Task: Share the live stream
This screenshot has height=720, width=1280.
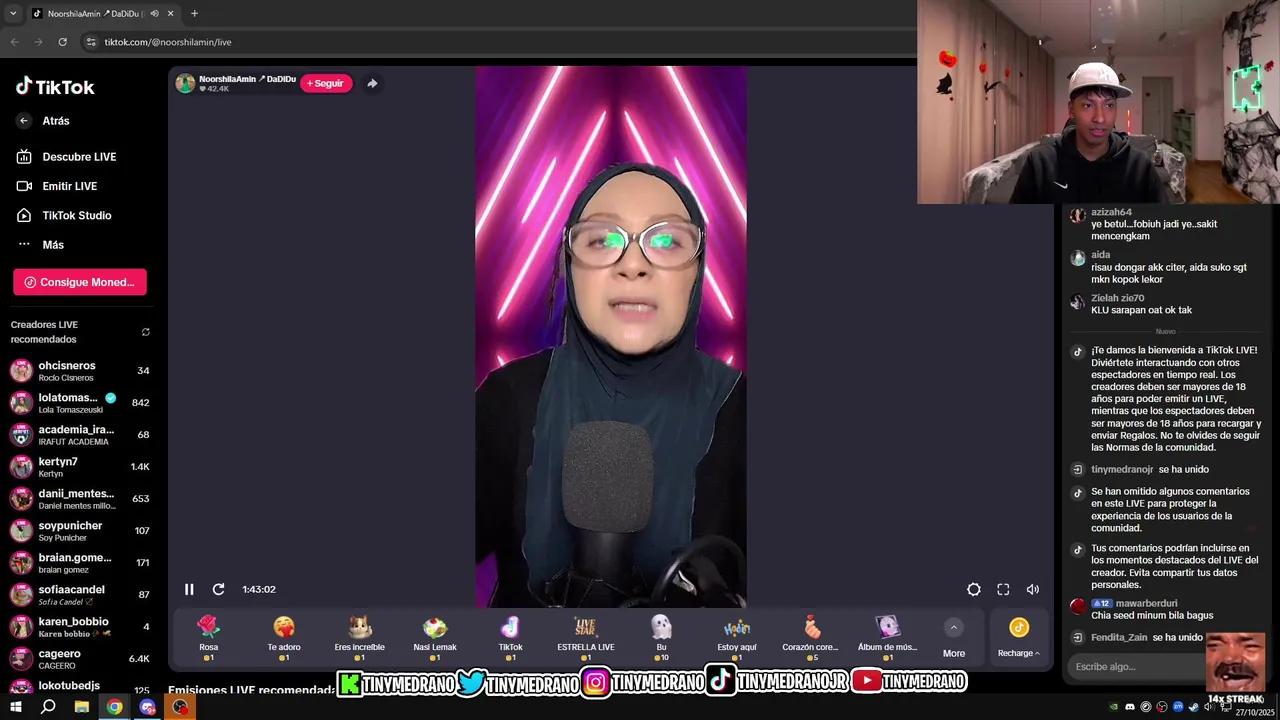Action: tap(372, 83)
